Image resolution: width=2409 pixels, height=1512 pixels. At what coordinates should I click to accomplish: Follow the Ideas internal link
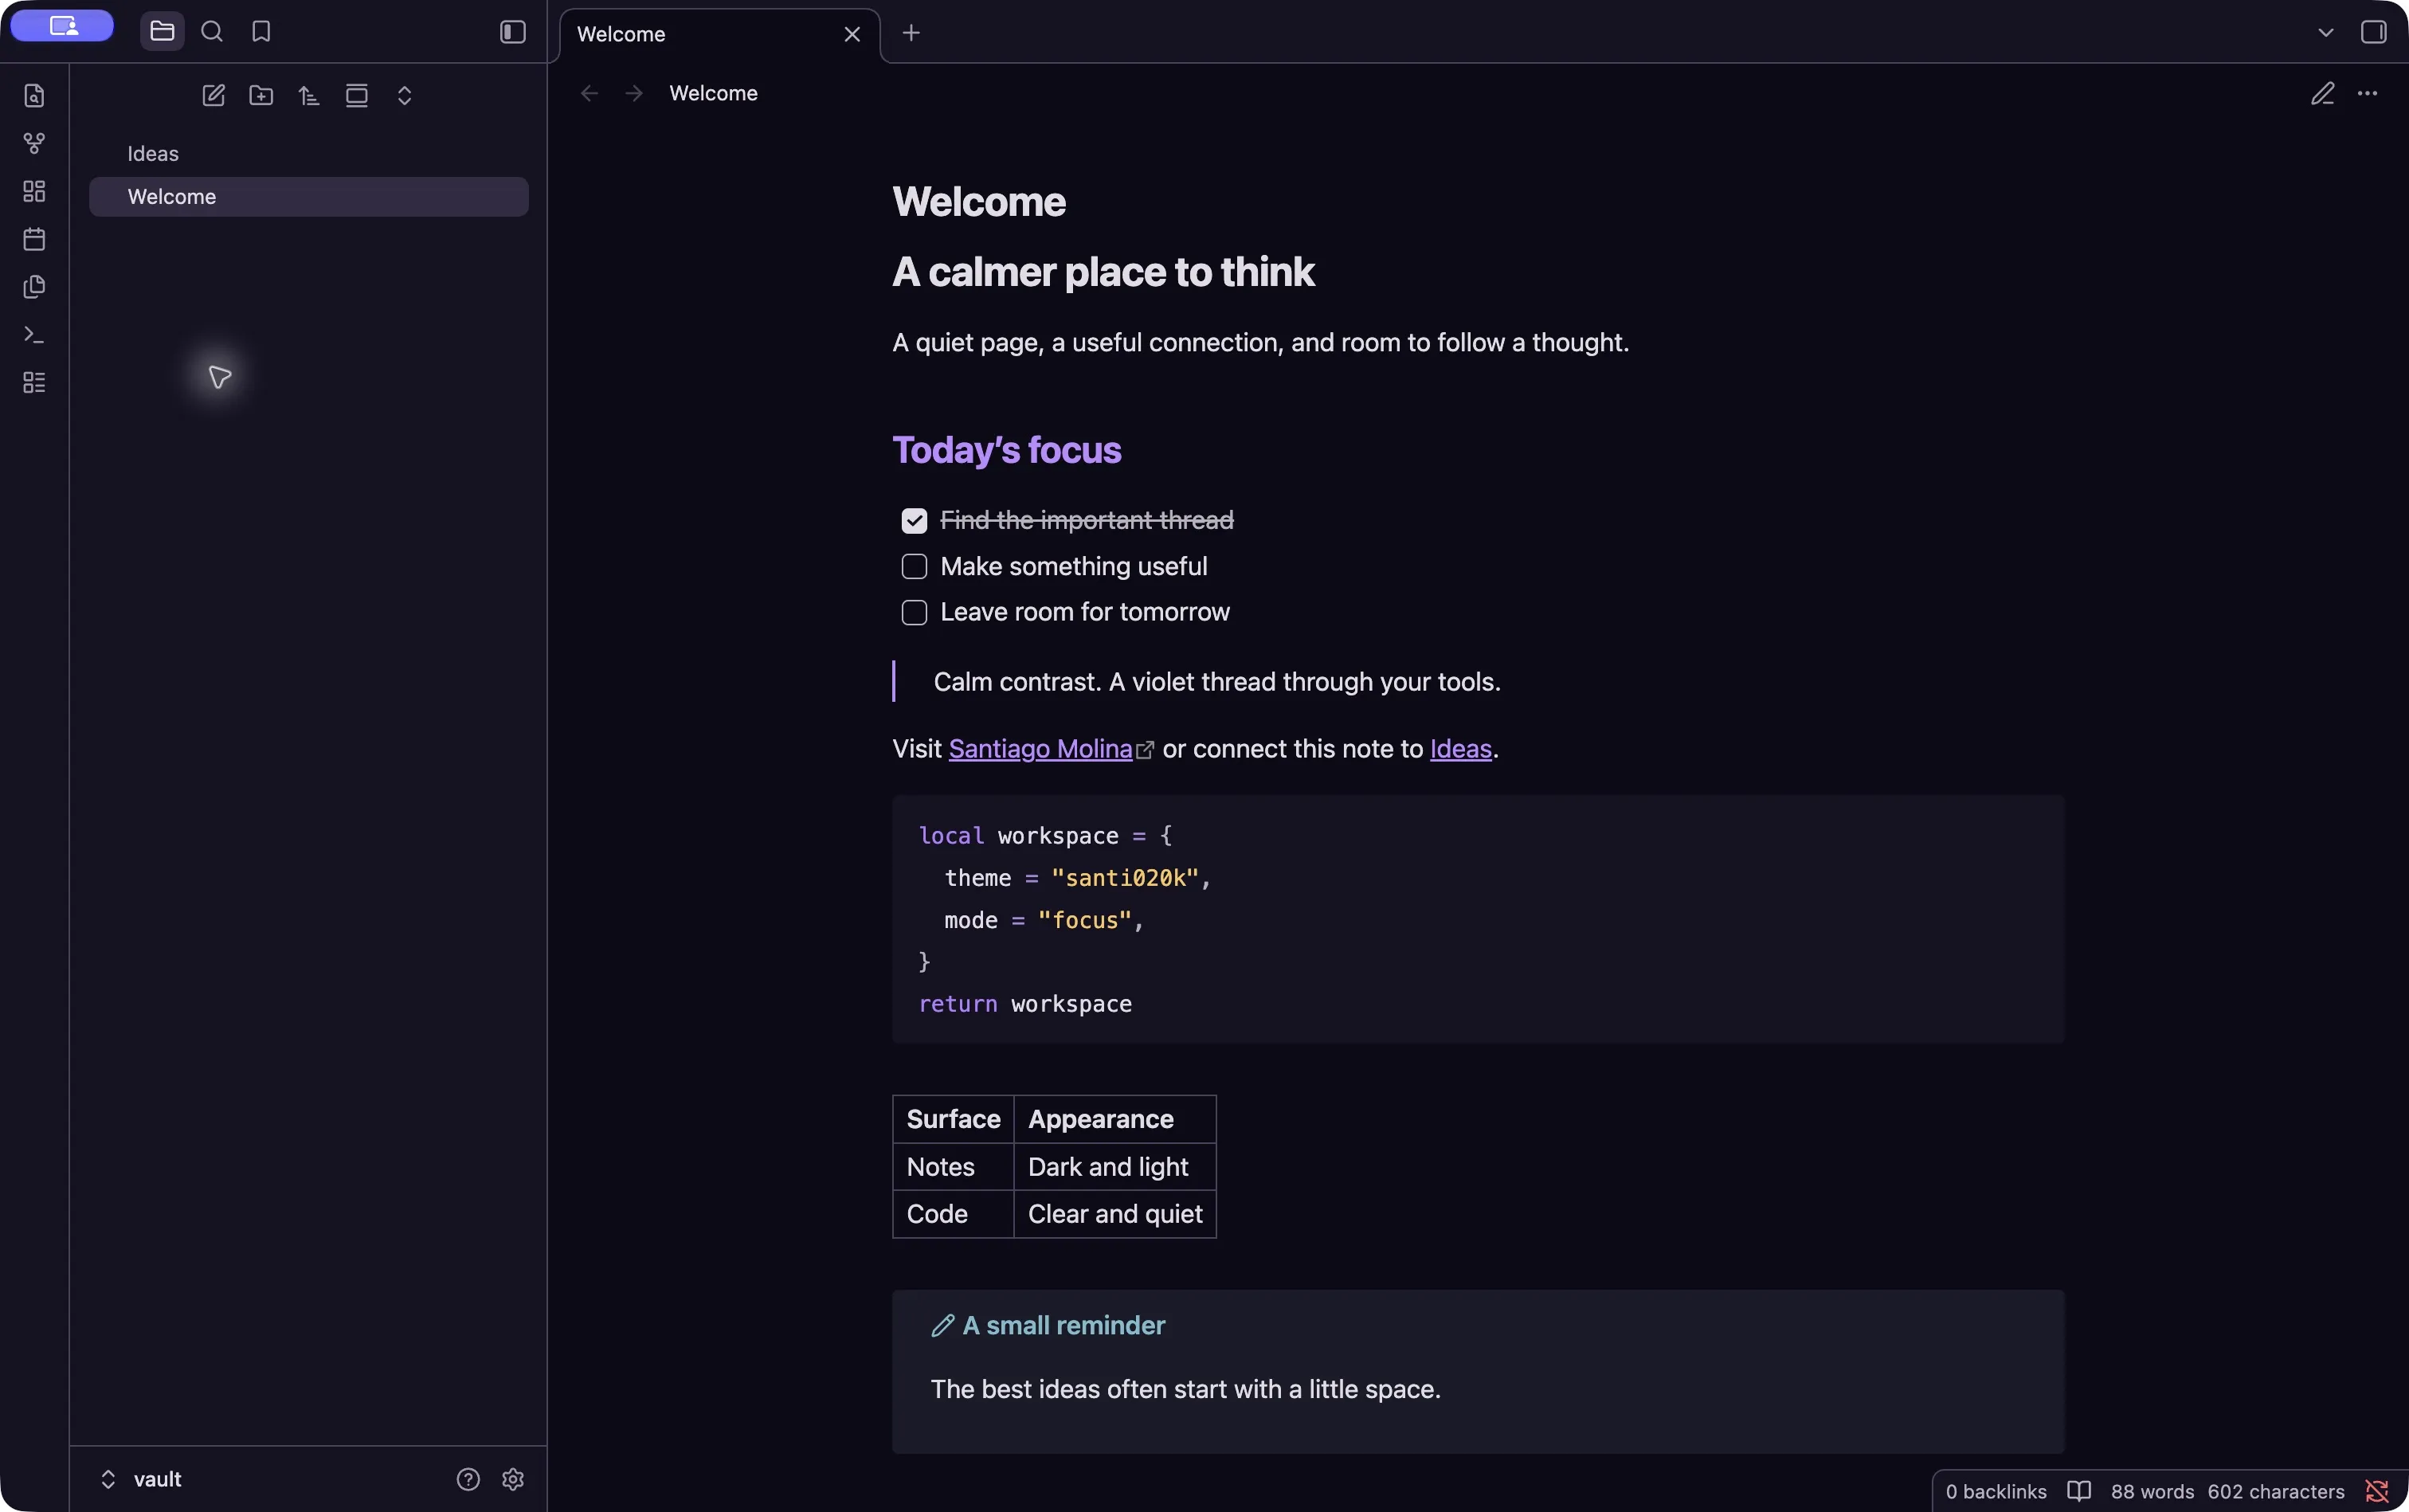coord(1460,749)
